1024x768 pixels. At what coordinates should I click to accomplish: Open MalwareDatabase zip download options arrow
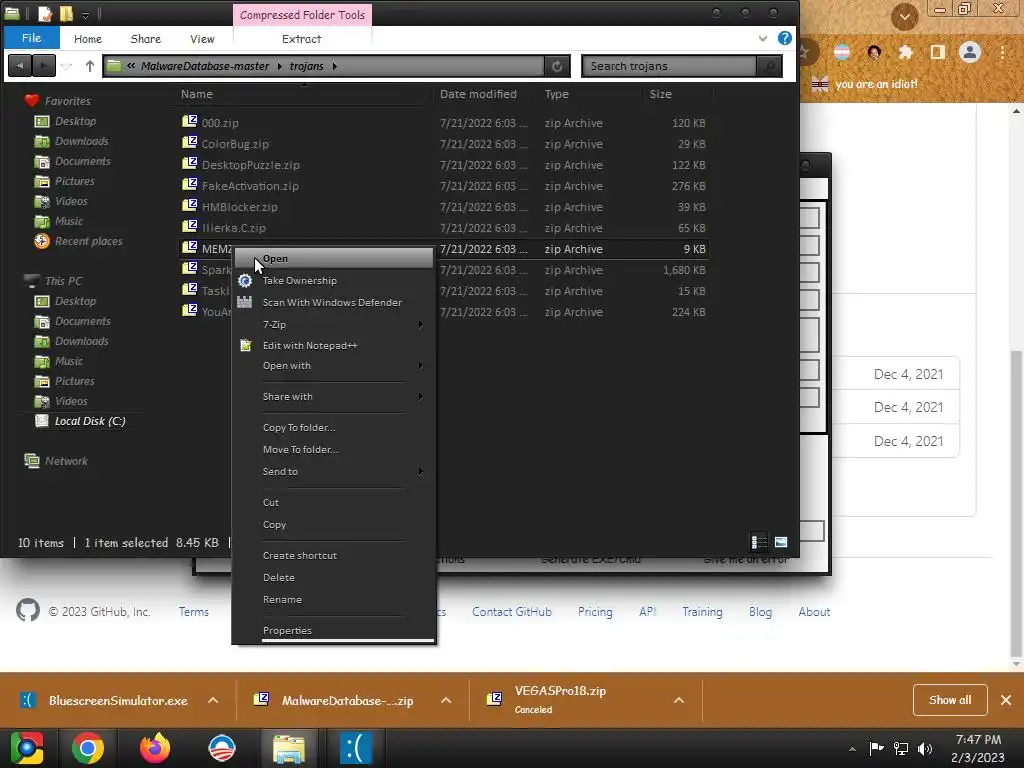pyautogui.click(x=446, y=700)
